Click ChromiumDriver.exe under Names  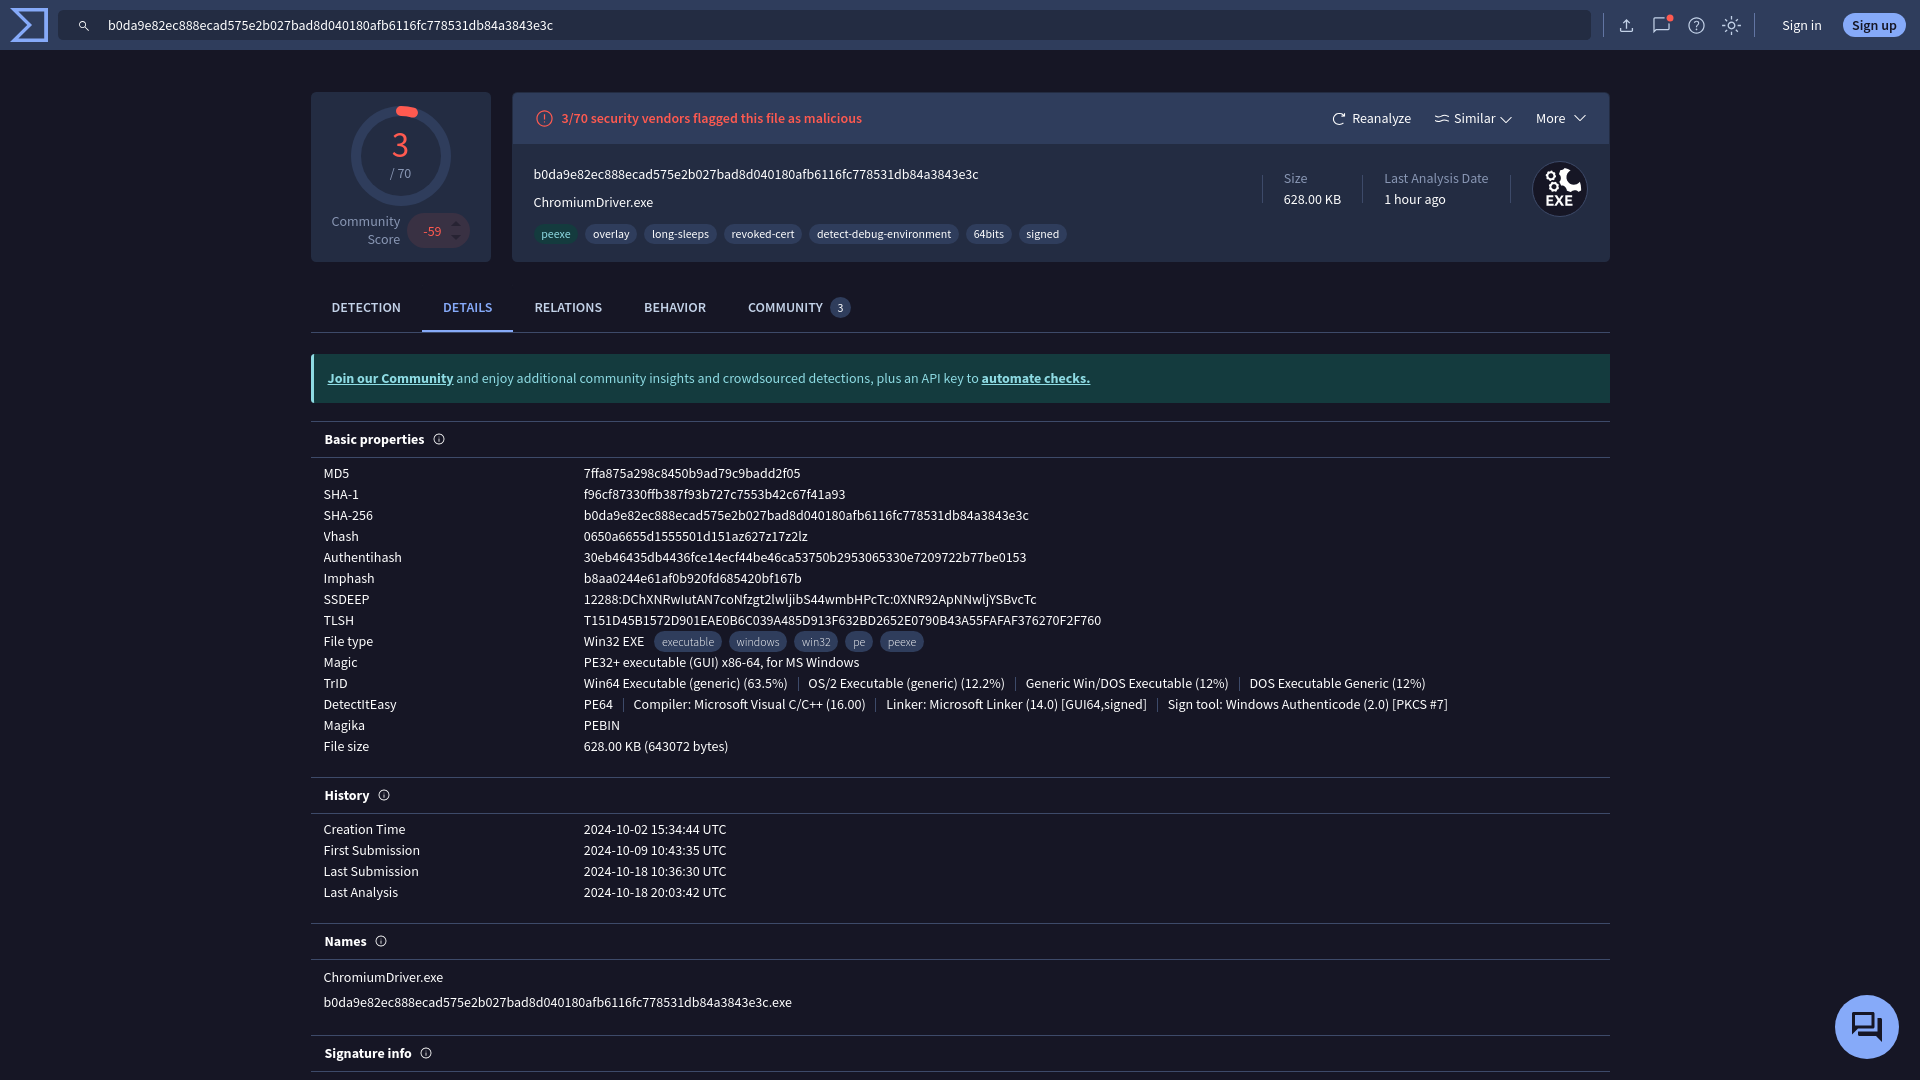click(383, 978)
